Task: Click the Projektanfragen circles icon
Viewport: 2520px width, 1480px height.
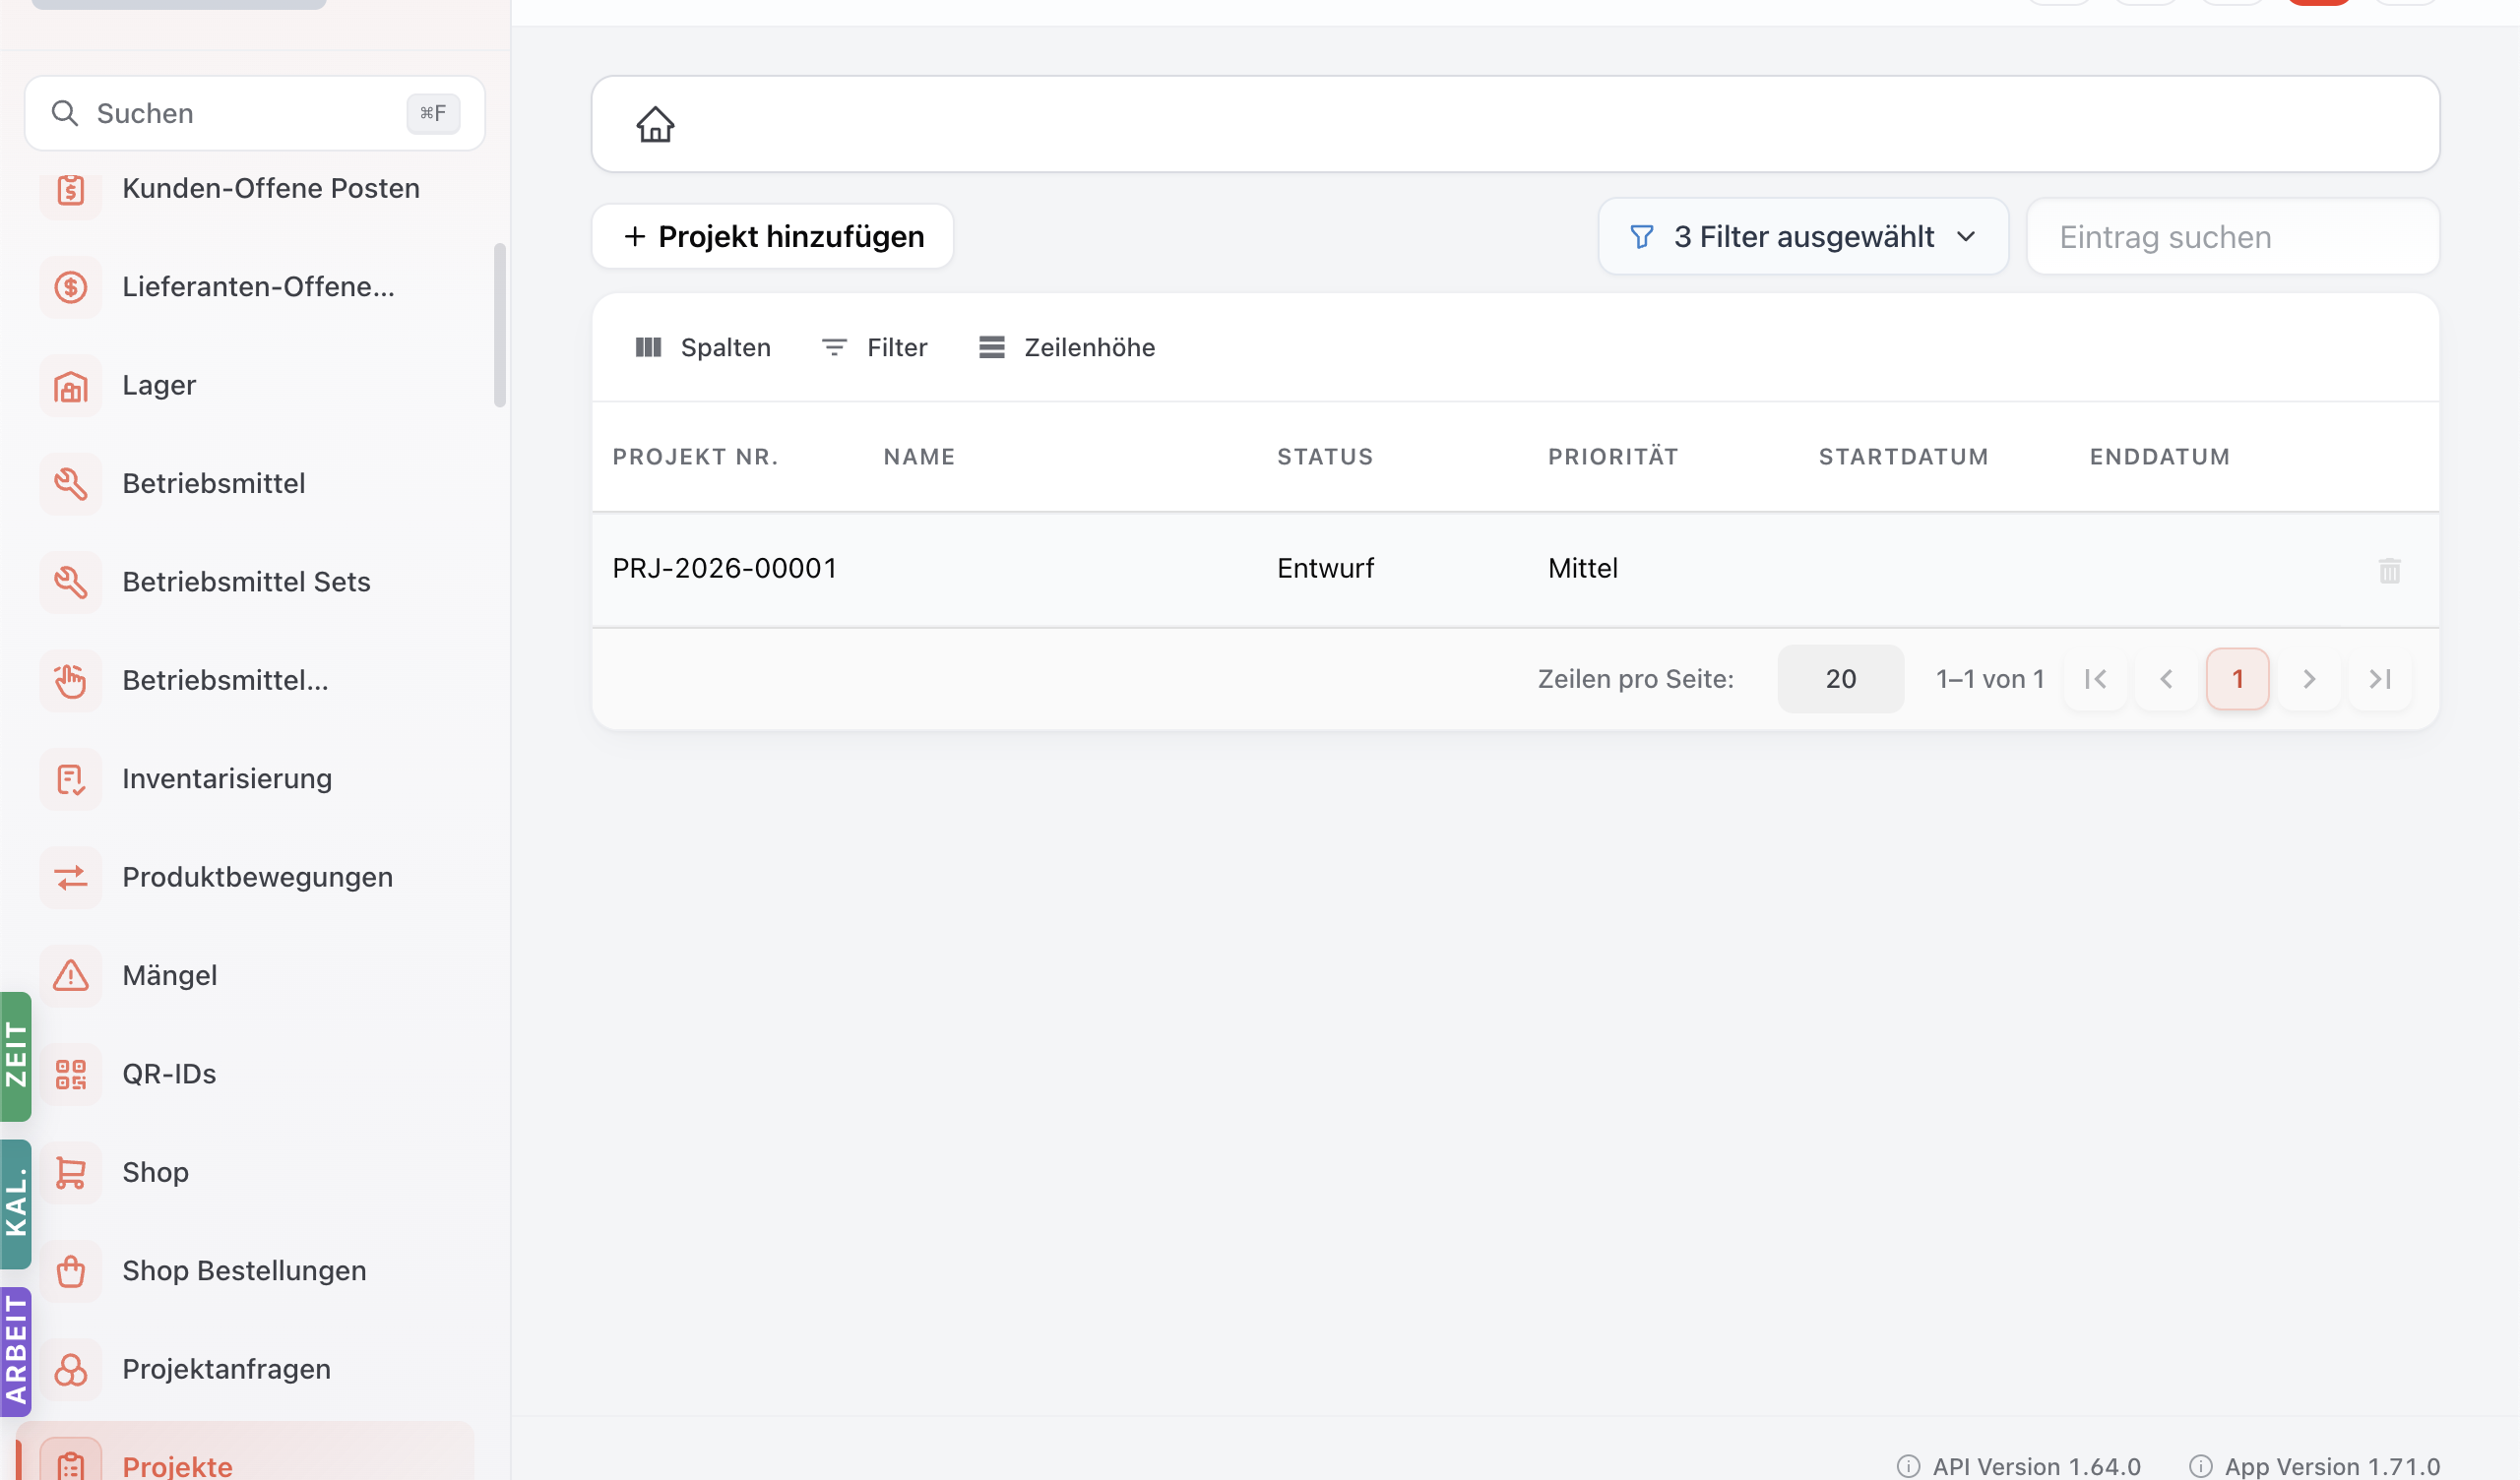Action: pyautogui.click(x=71, y=1370)
